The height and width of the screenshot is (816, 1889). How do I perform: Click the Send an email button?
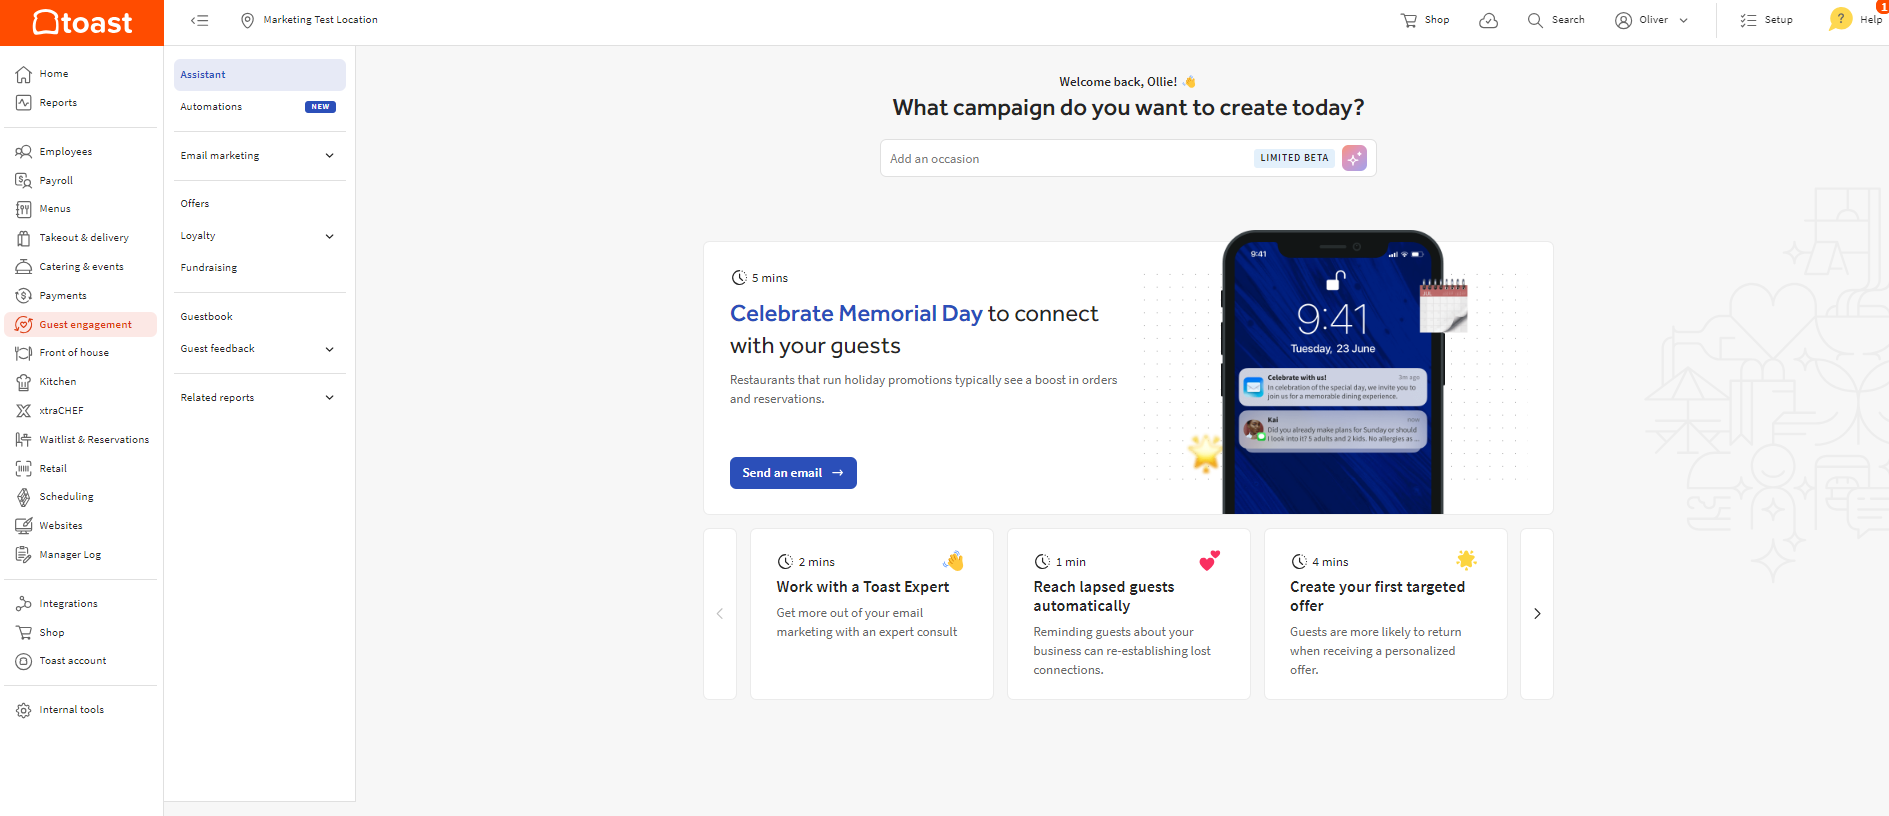[793, 472]
